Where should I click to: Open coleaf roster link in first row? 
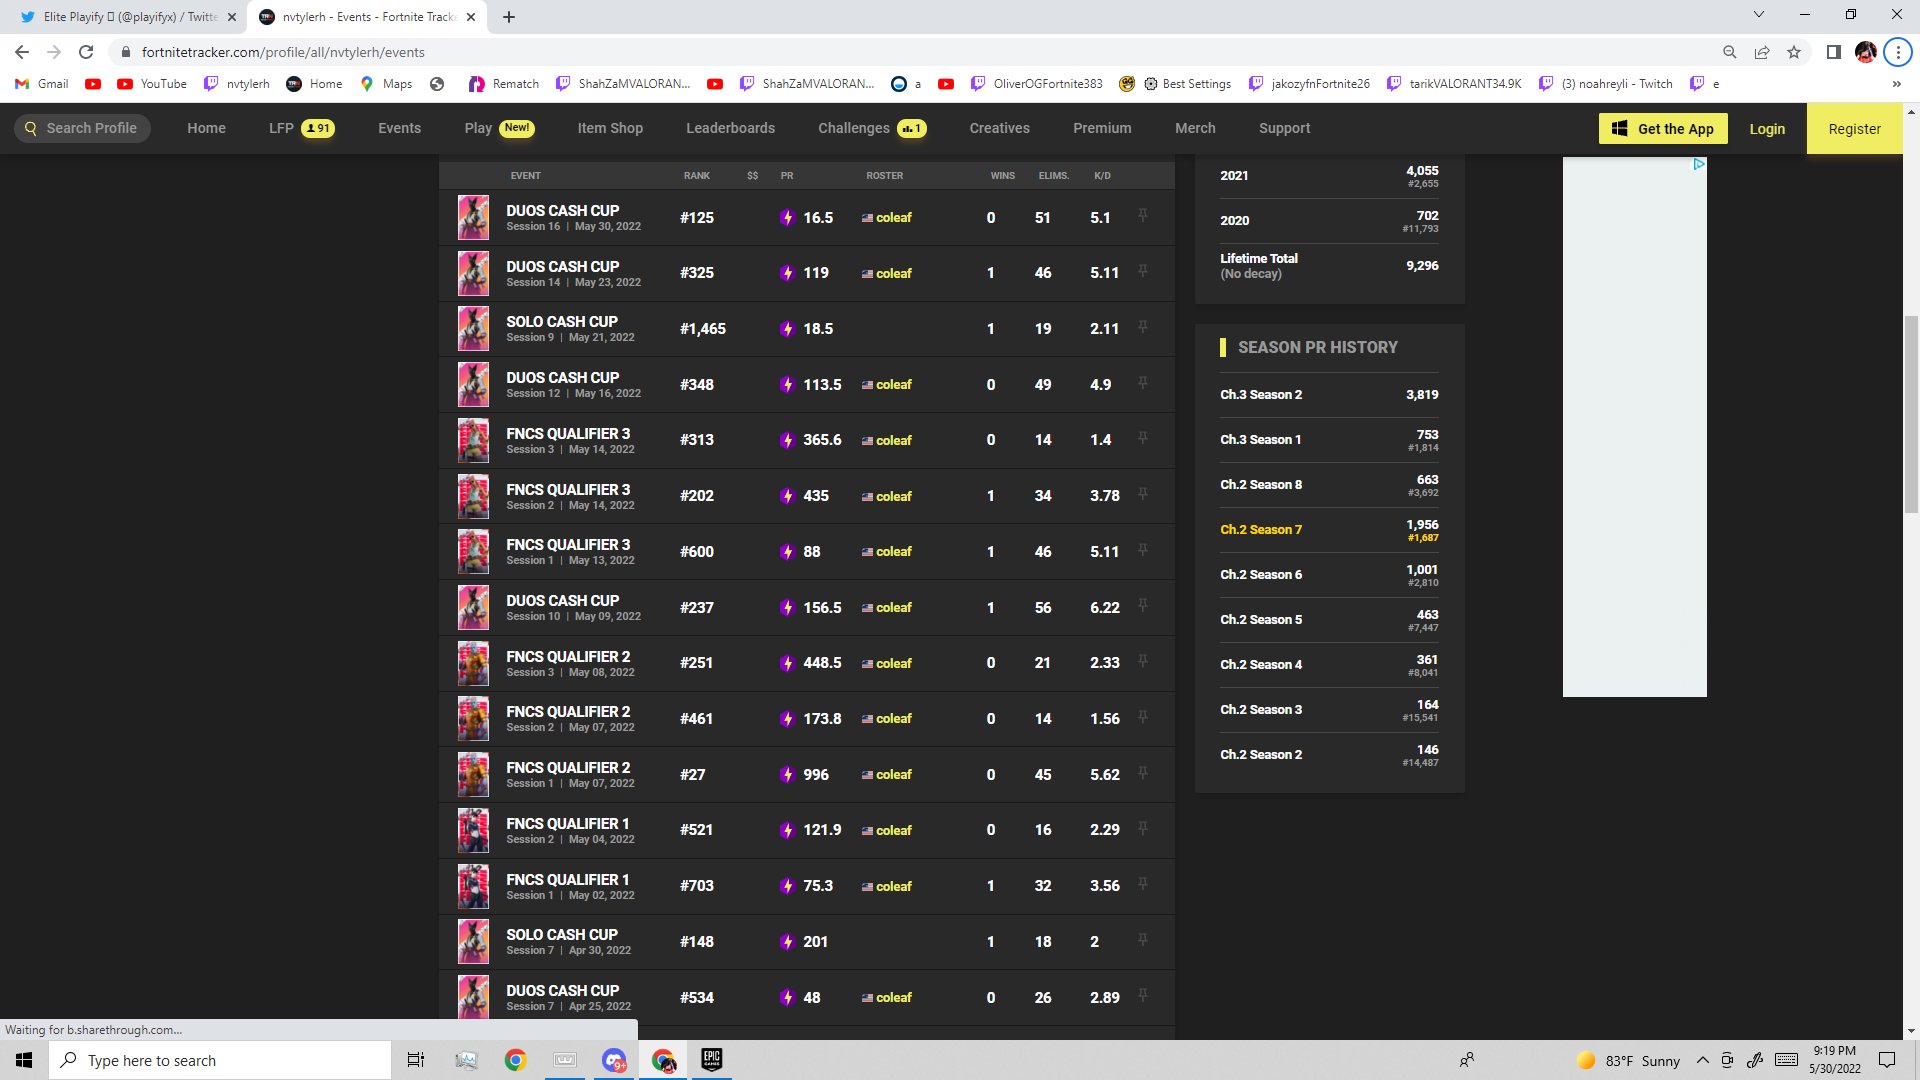(893, 217)
